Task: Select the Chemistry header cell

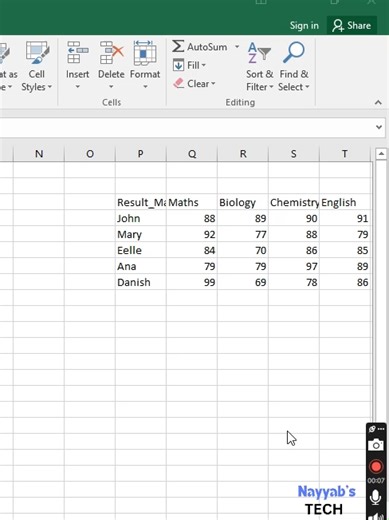Action: [x=294, y=202]
